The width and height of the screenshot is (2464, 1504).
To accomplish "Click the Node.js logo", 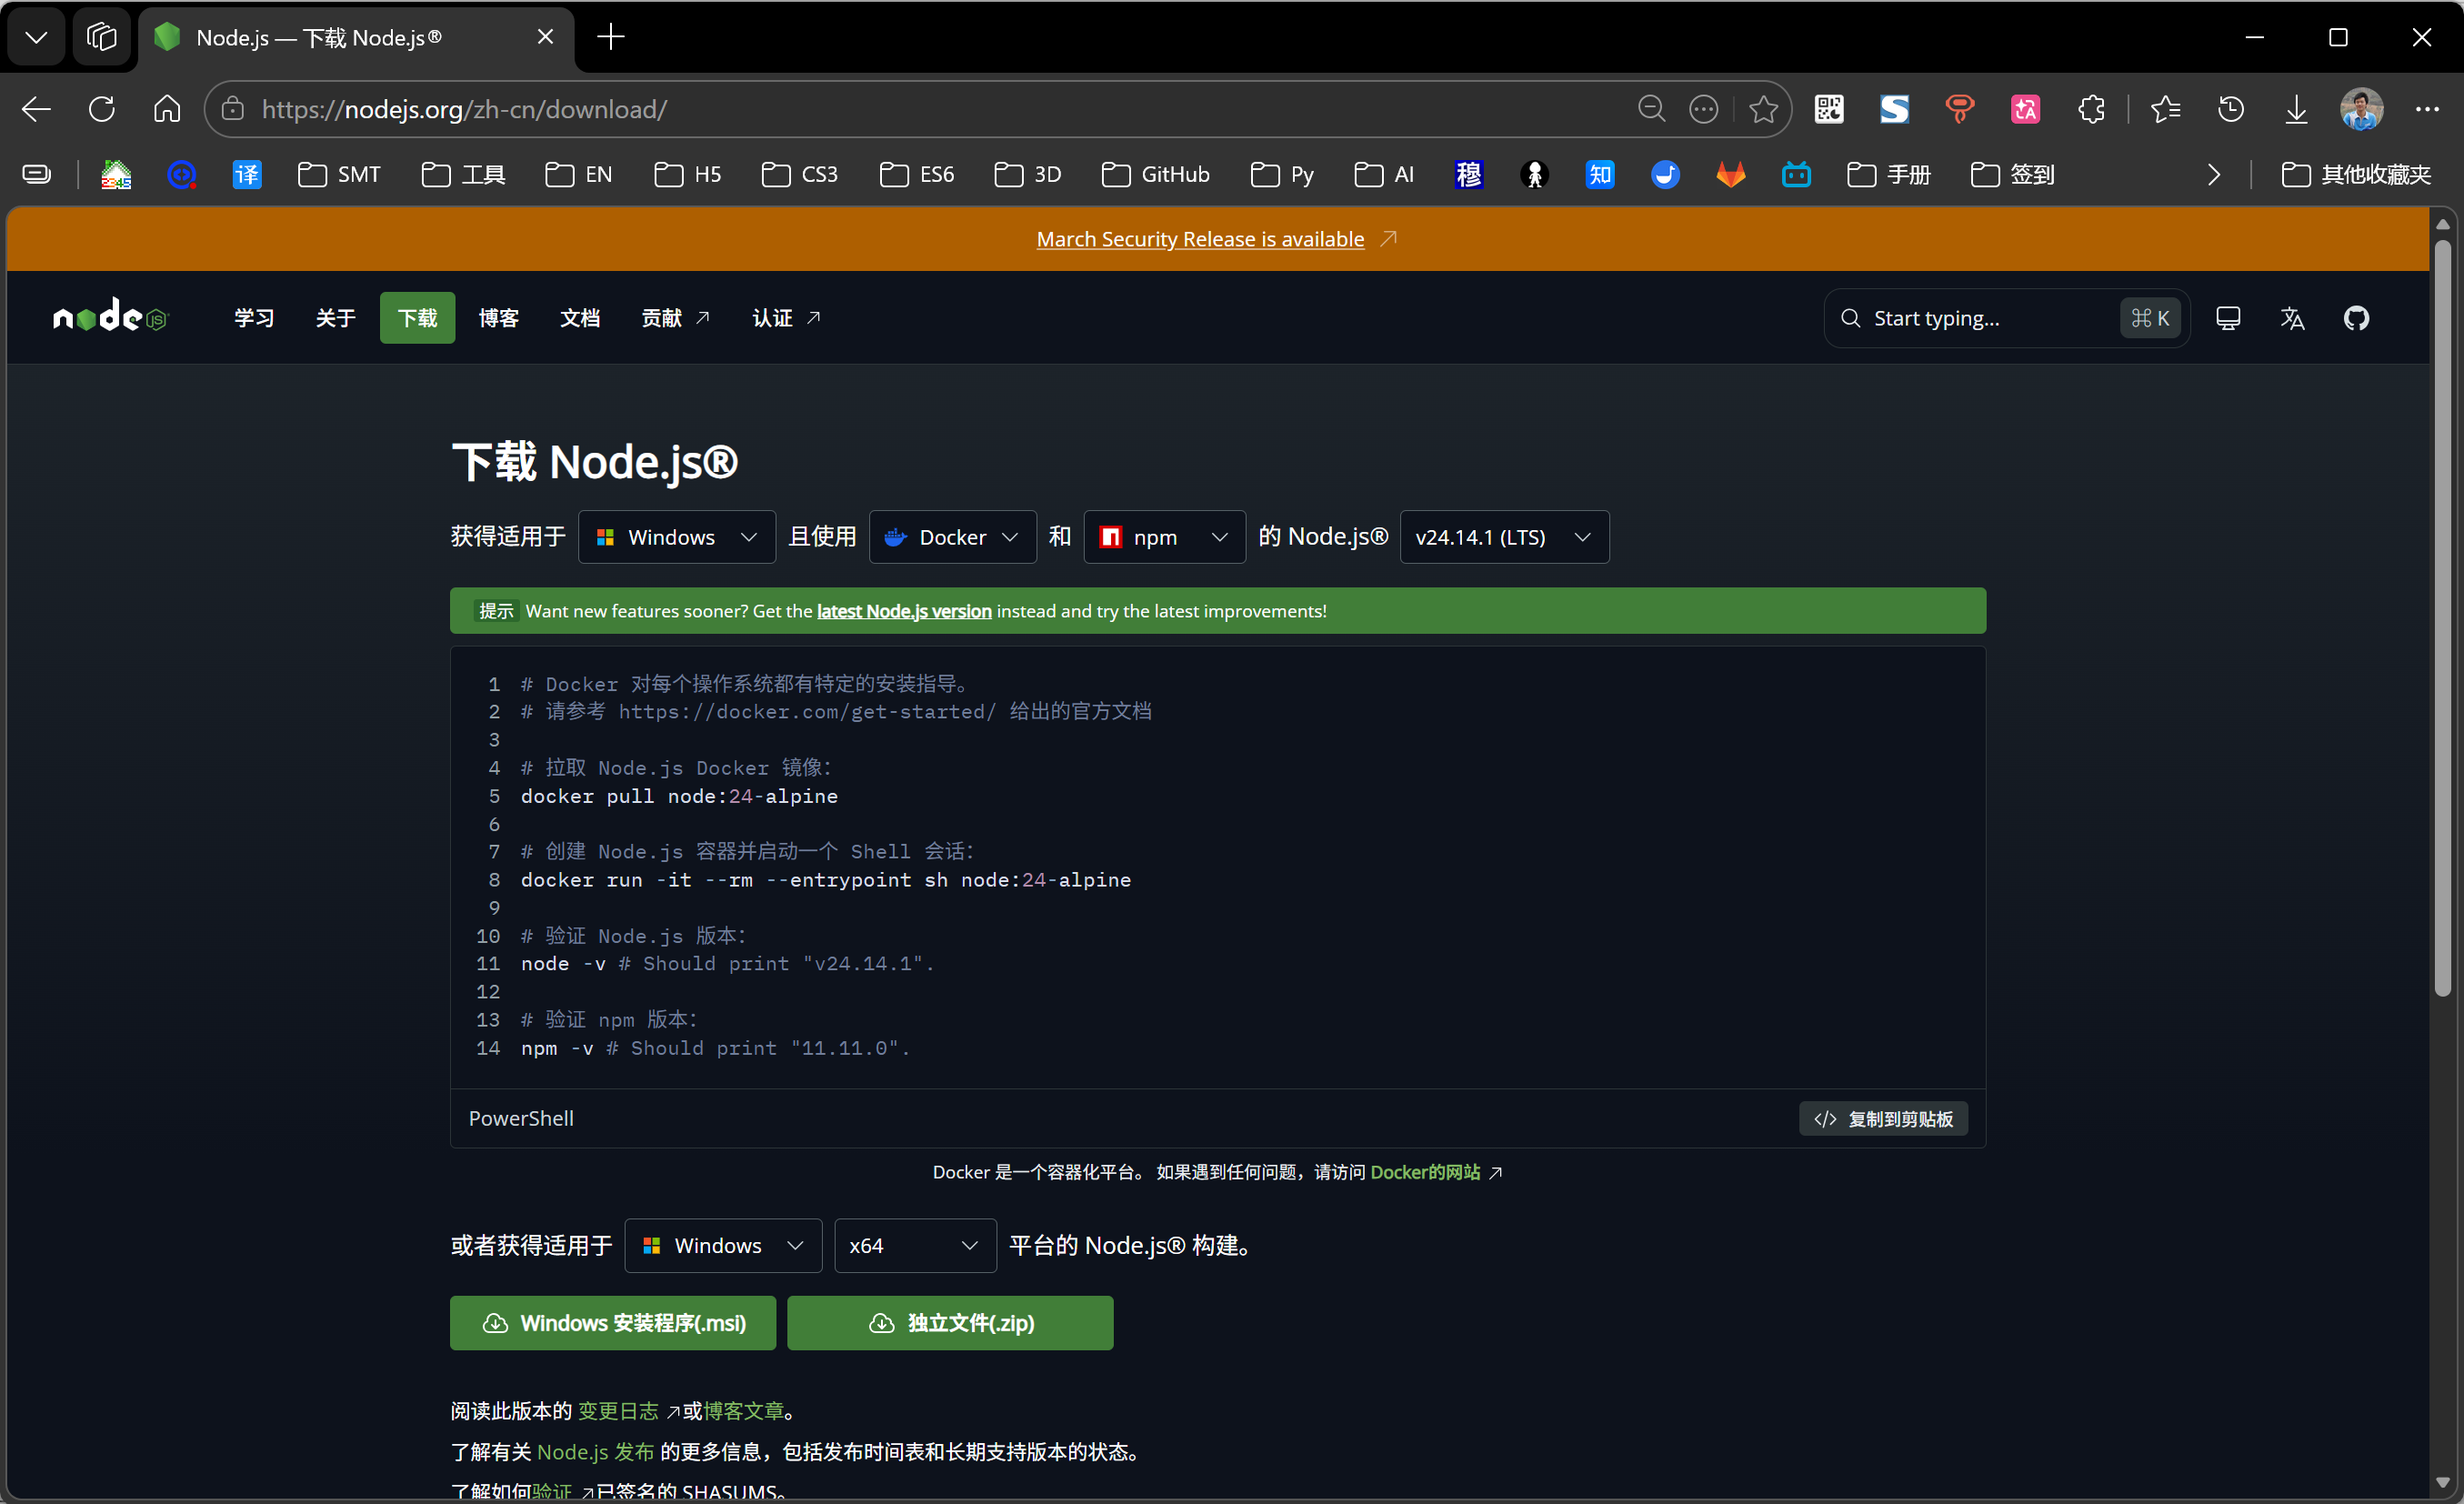I will pyautogui.click(x=111, y=317).
